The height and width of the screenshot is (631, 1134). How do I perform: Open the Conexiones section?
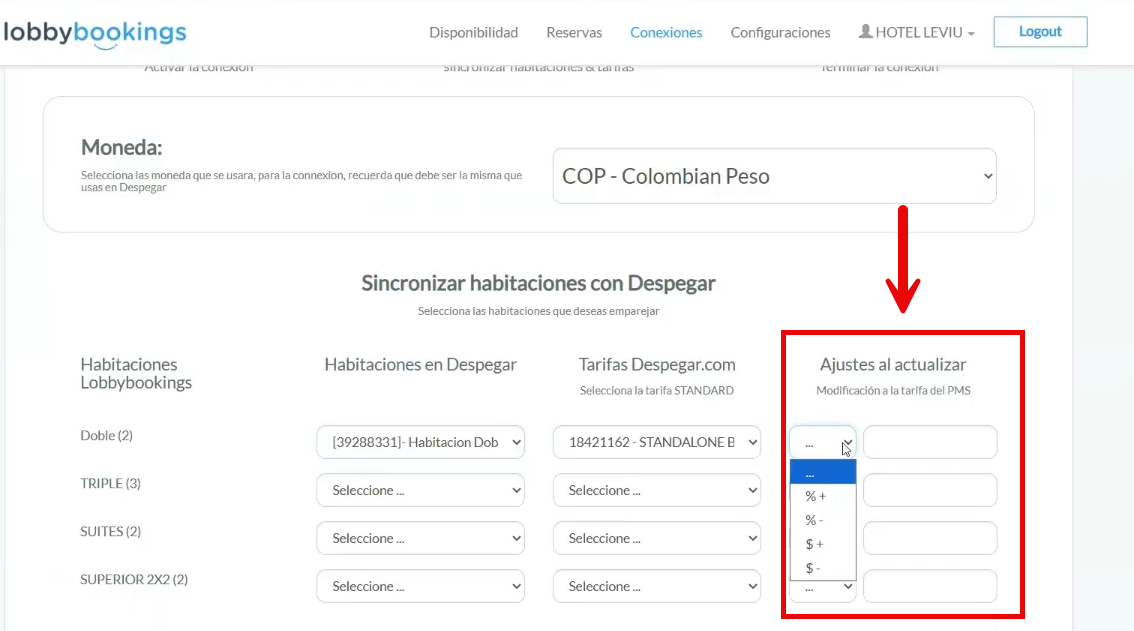[666, 33]
